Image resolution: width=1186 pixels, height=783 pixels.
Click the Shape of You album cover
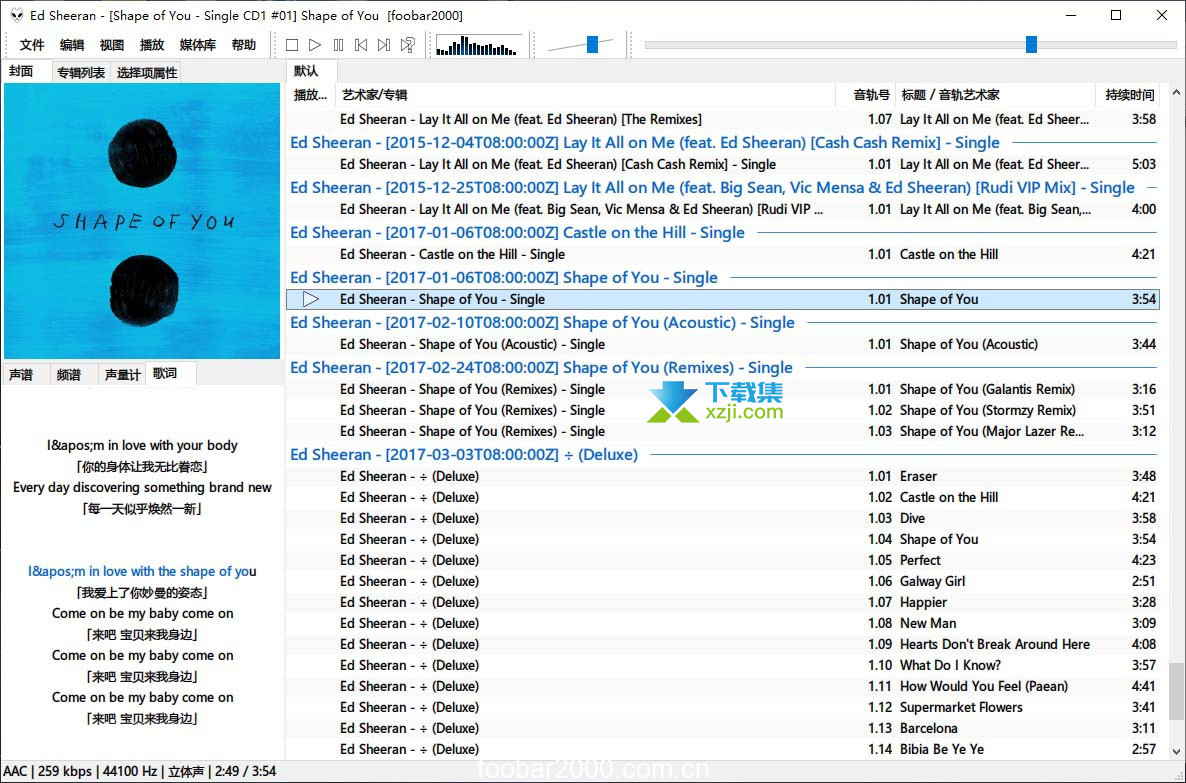tap(142, 221)
